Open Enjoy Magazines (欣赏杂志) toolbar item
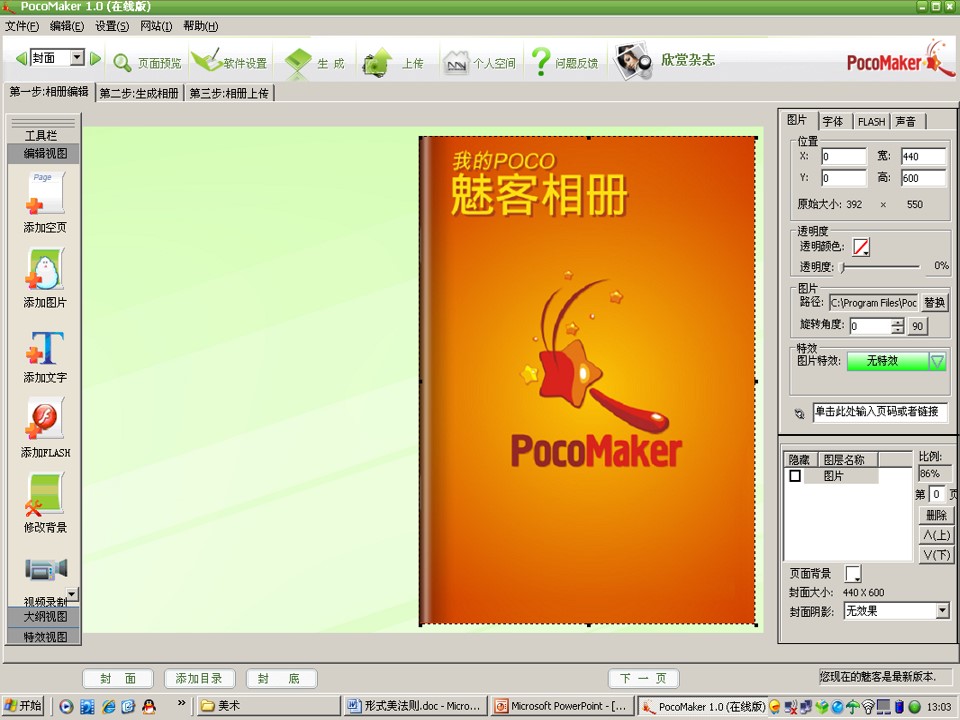 [x=666, y=60]
